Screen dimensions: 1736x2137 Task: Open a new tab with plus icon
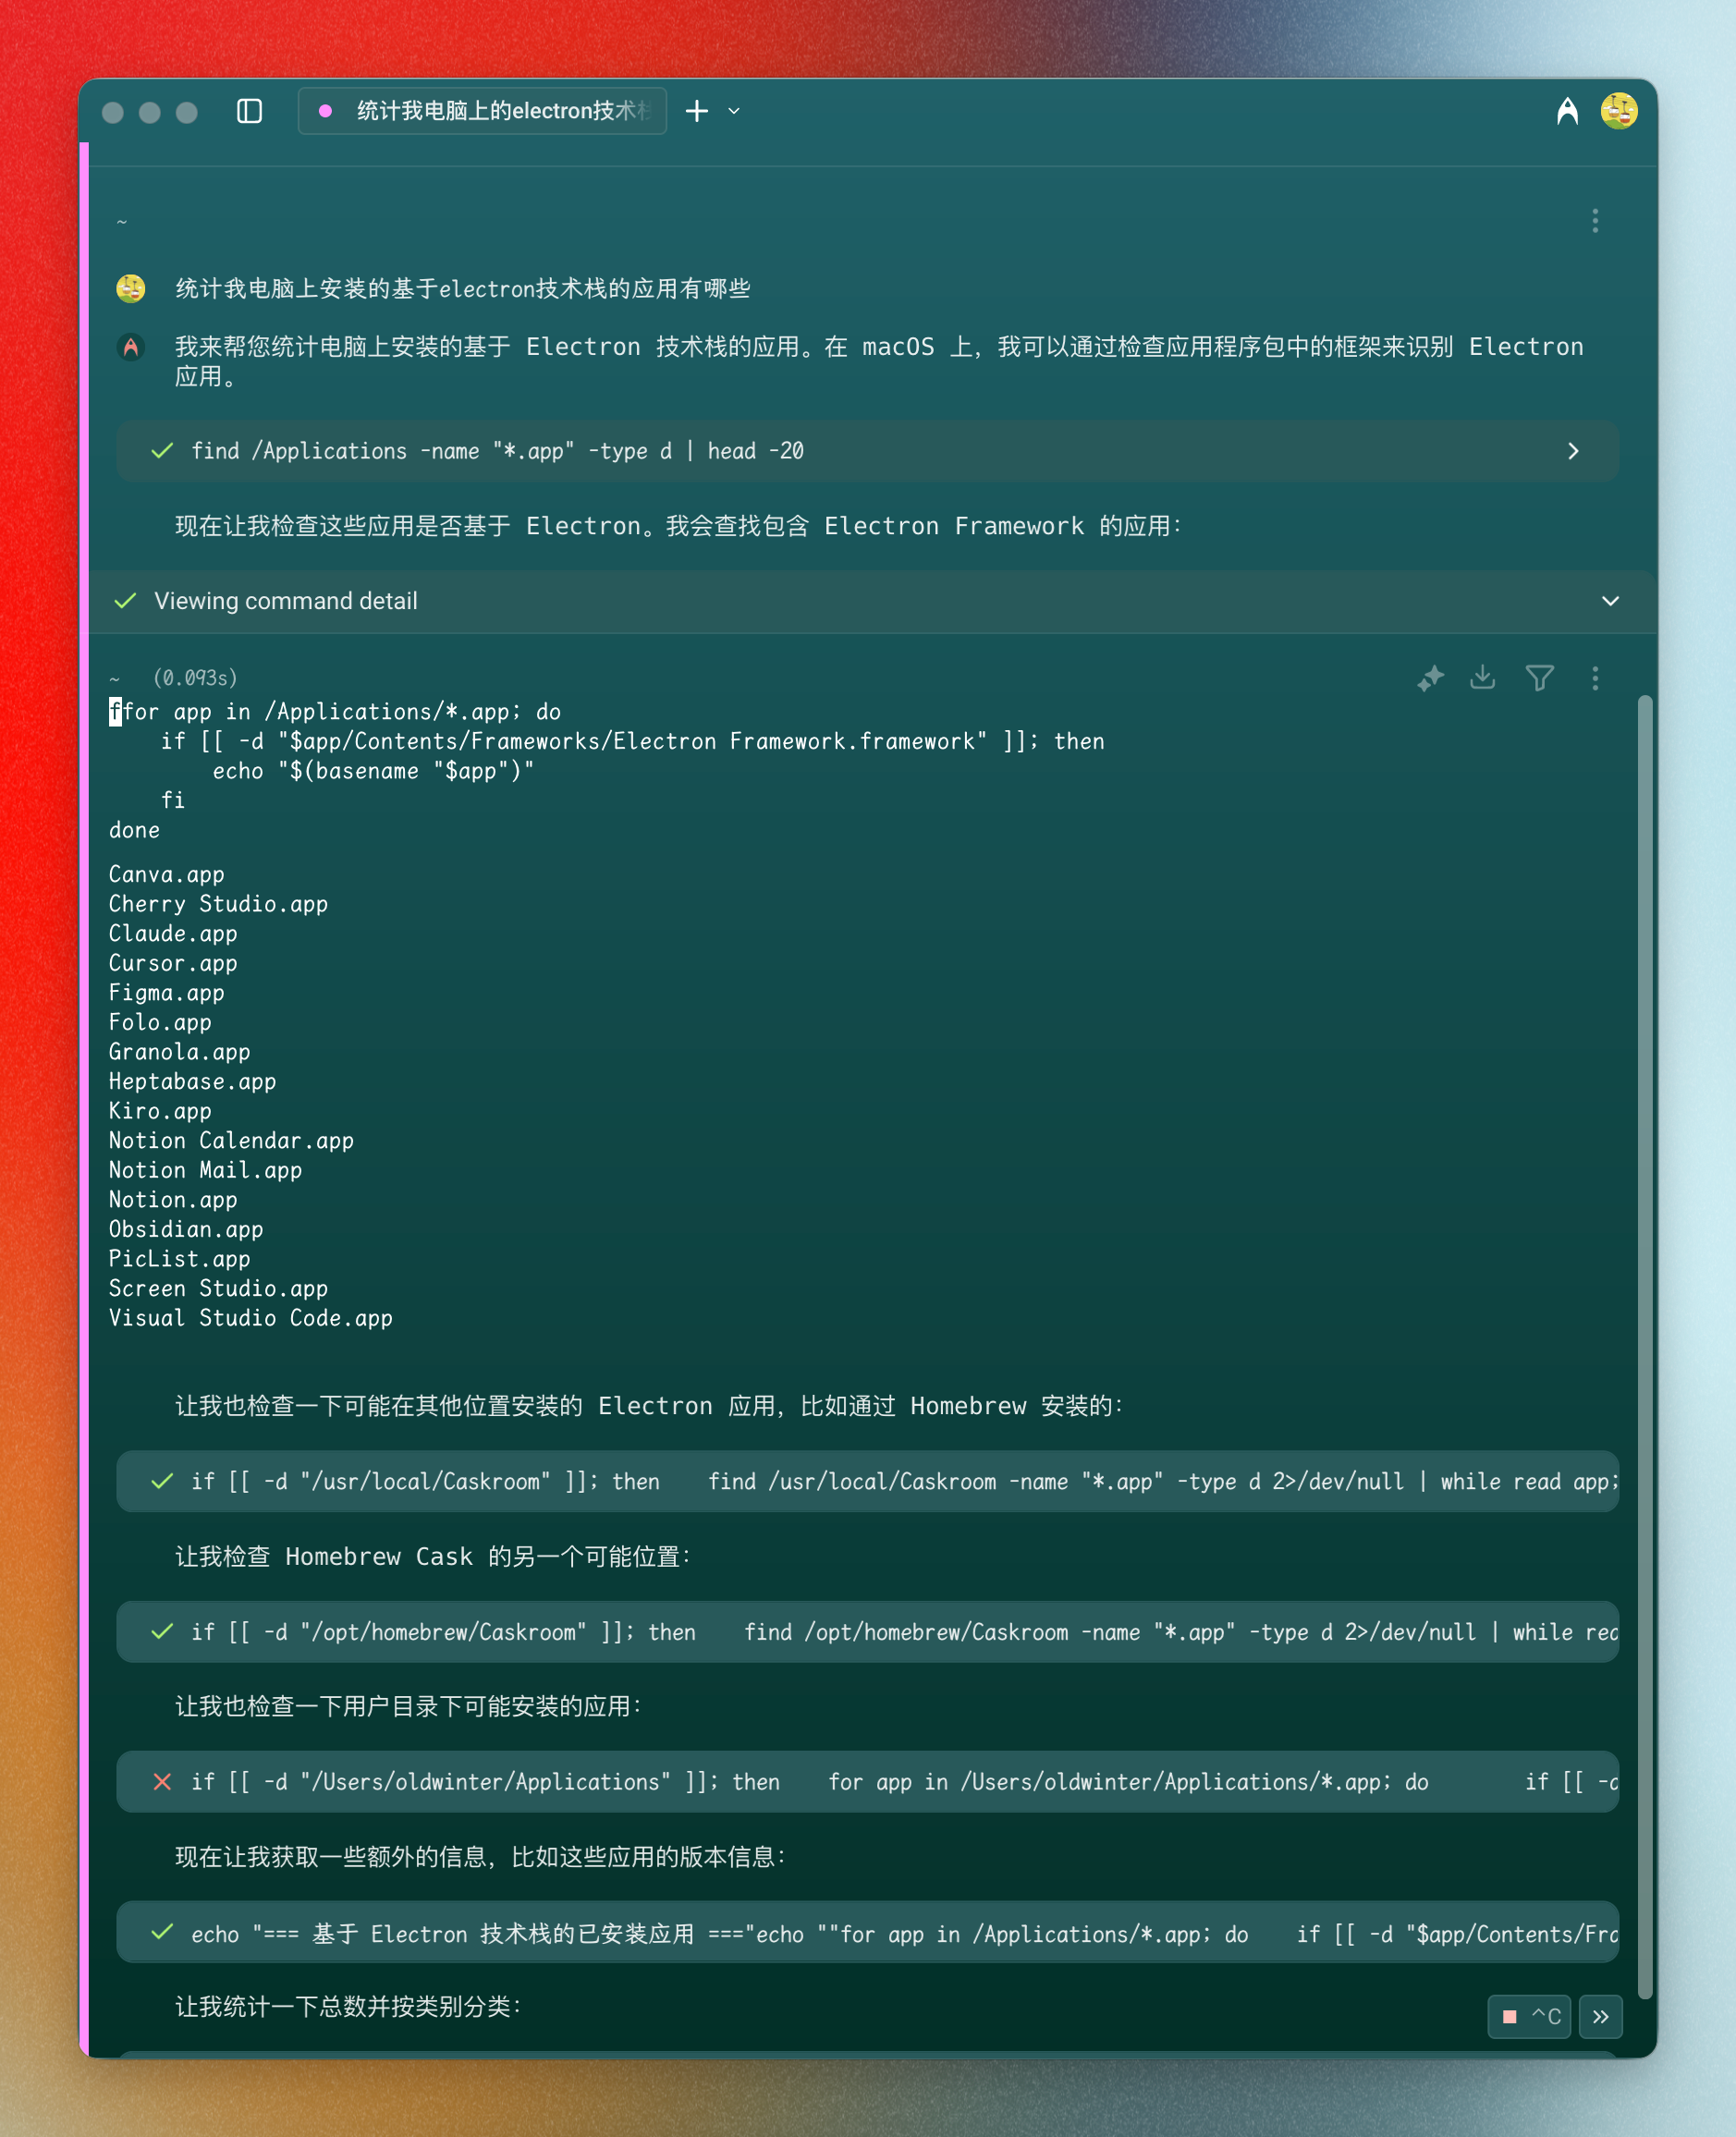pyautogui.click(x=697, y=111)
